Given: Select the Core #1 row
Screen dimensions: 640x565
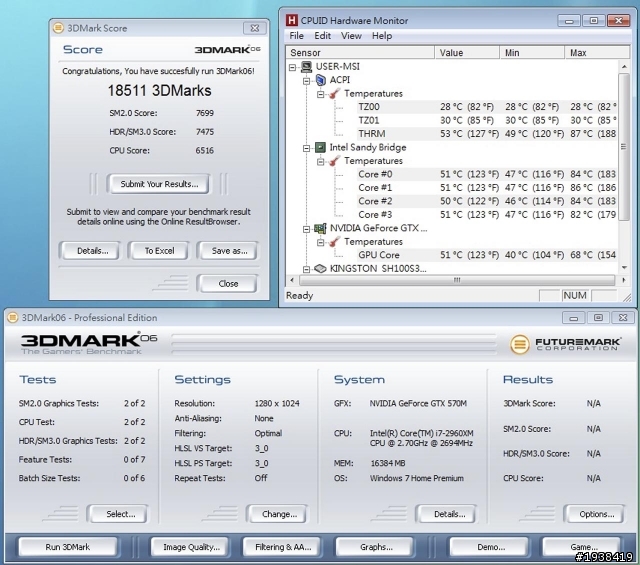Looking at the screenshot, I should tap(486, 188).
